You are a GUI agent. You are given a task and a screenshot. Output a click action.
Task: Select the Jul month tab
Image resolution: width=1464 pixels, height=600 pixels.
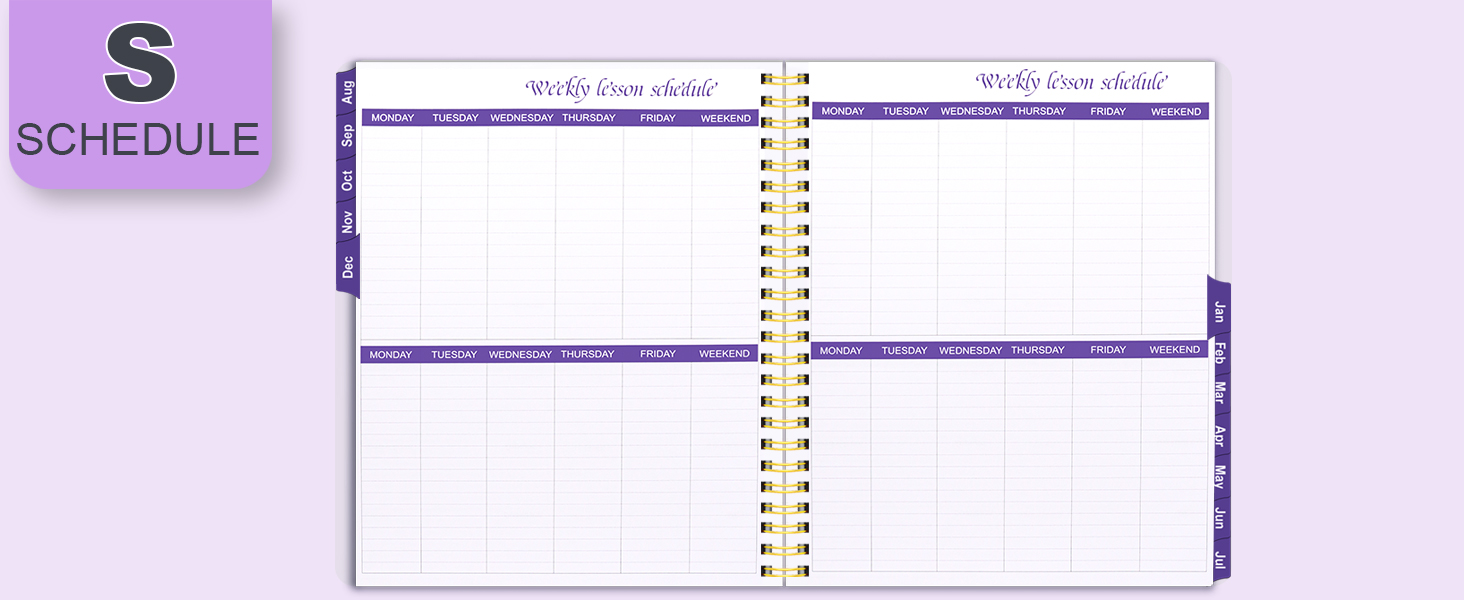pyautogui.click(x=1220, y=558)
